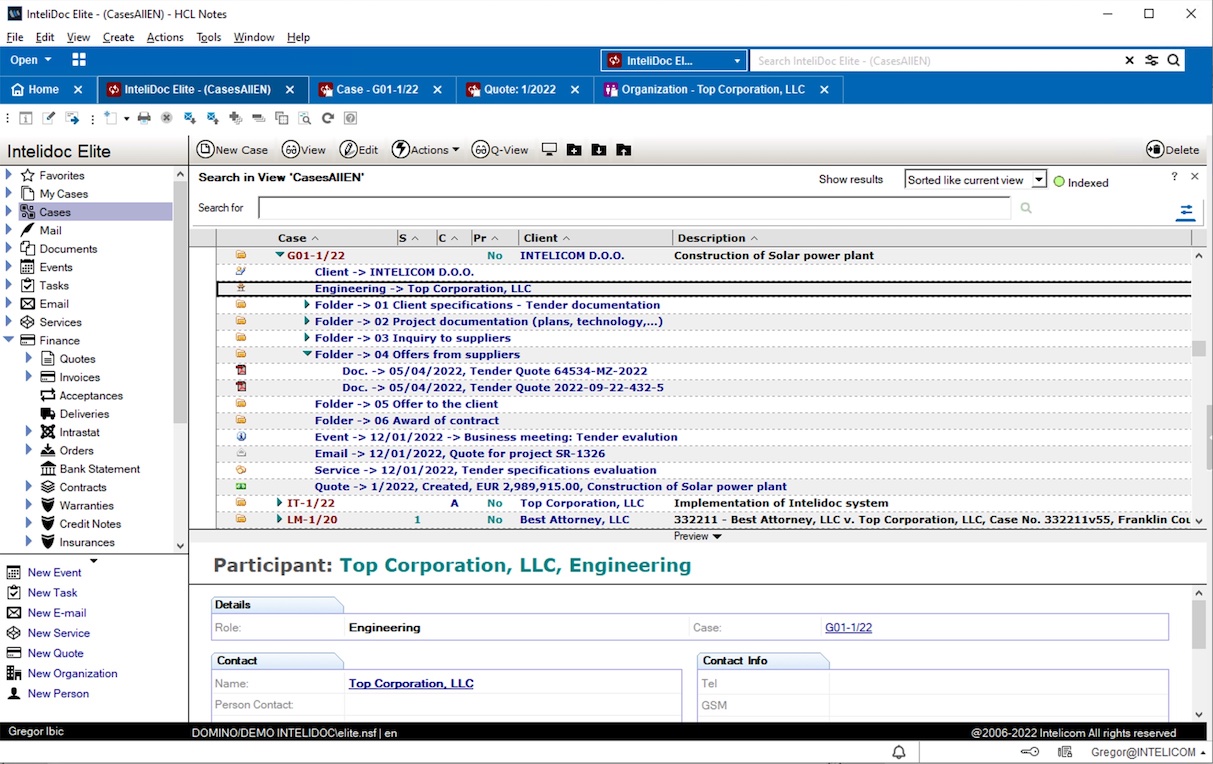The width and height of the screenshot is (1213, 764).
Task: Open the Actions dropdown in action bar
Action: pyautogui.click(x=425, y=150)
